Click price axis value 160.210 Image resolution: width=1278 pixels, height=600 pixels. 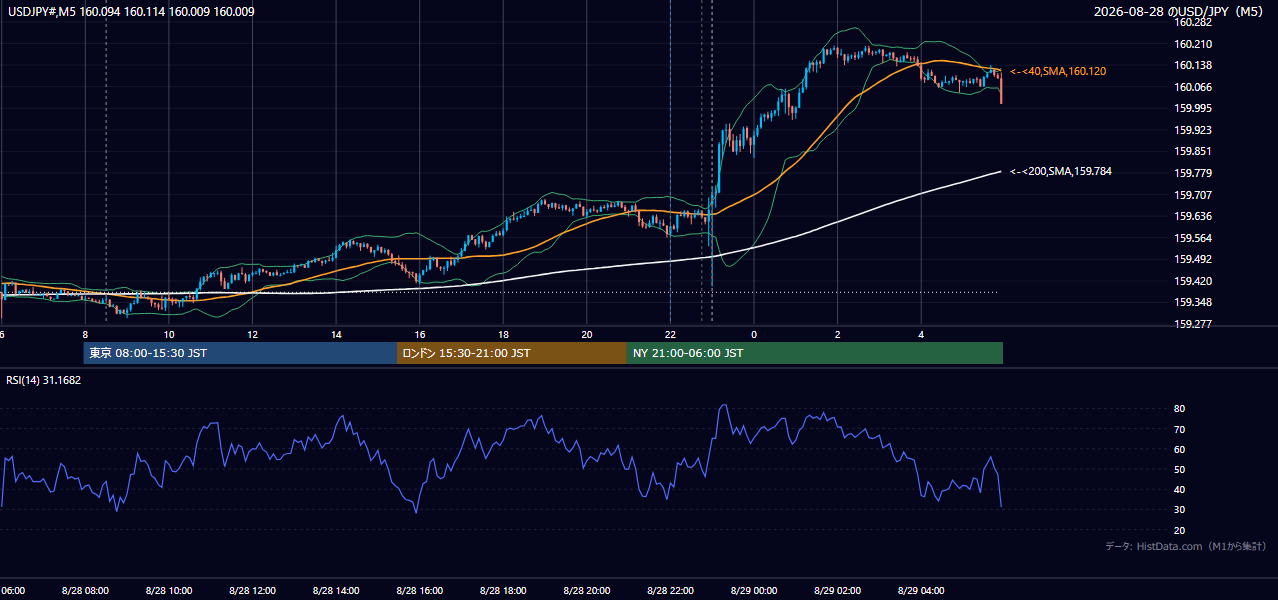click(x=1192, y=44)
